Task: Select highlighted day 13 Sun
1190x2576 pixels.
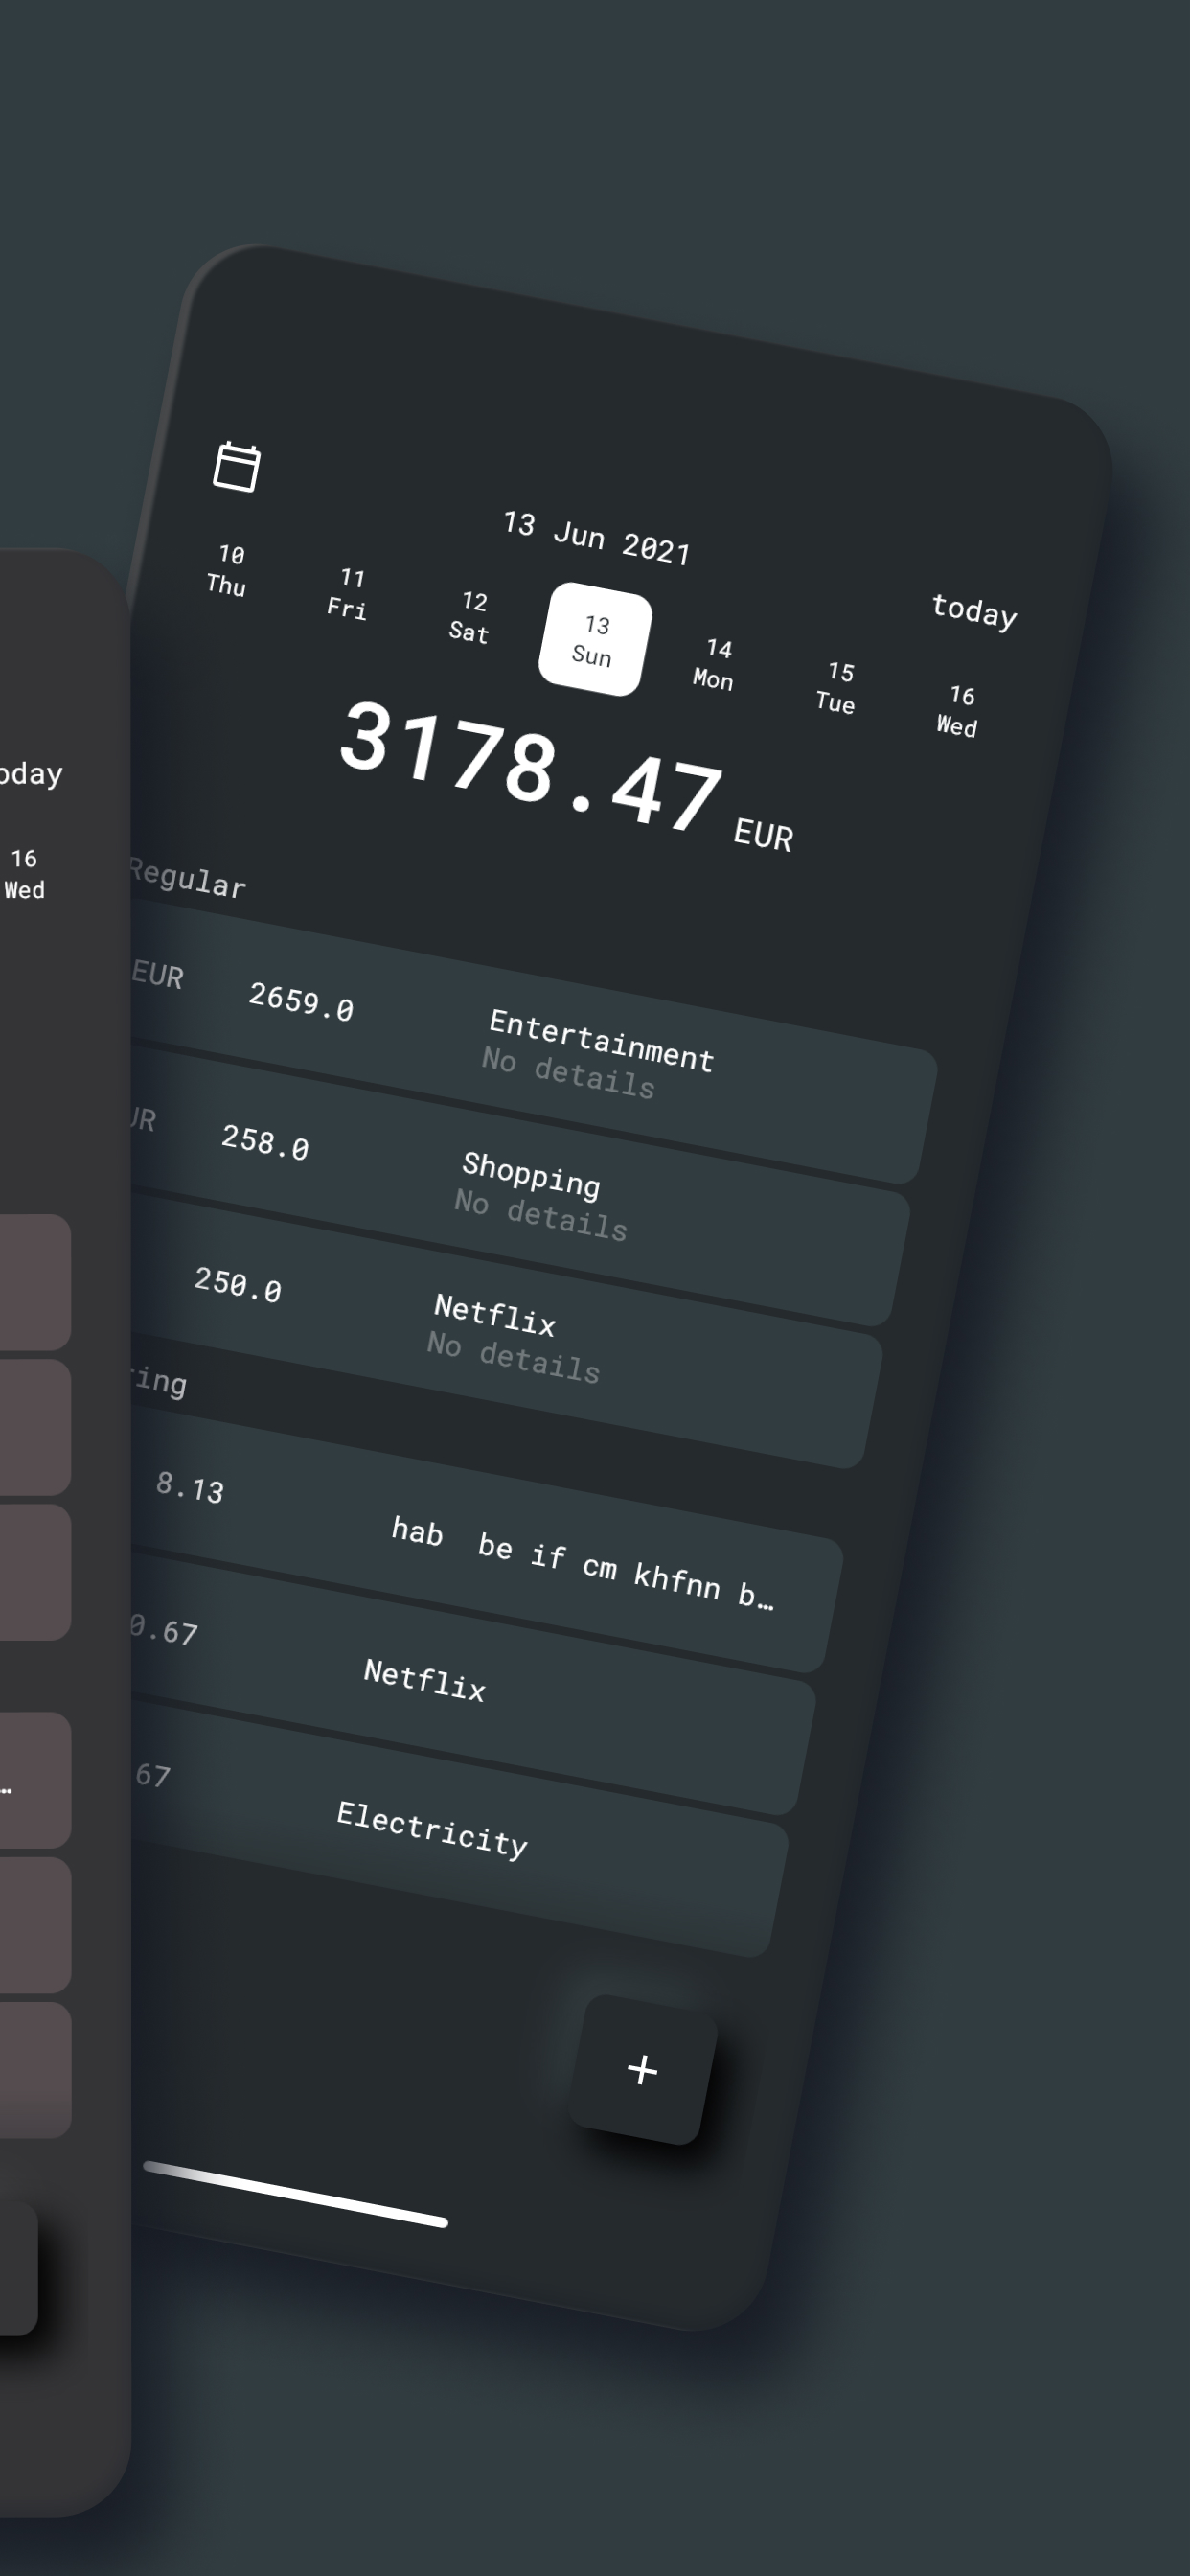Action: pos(595,640)
